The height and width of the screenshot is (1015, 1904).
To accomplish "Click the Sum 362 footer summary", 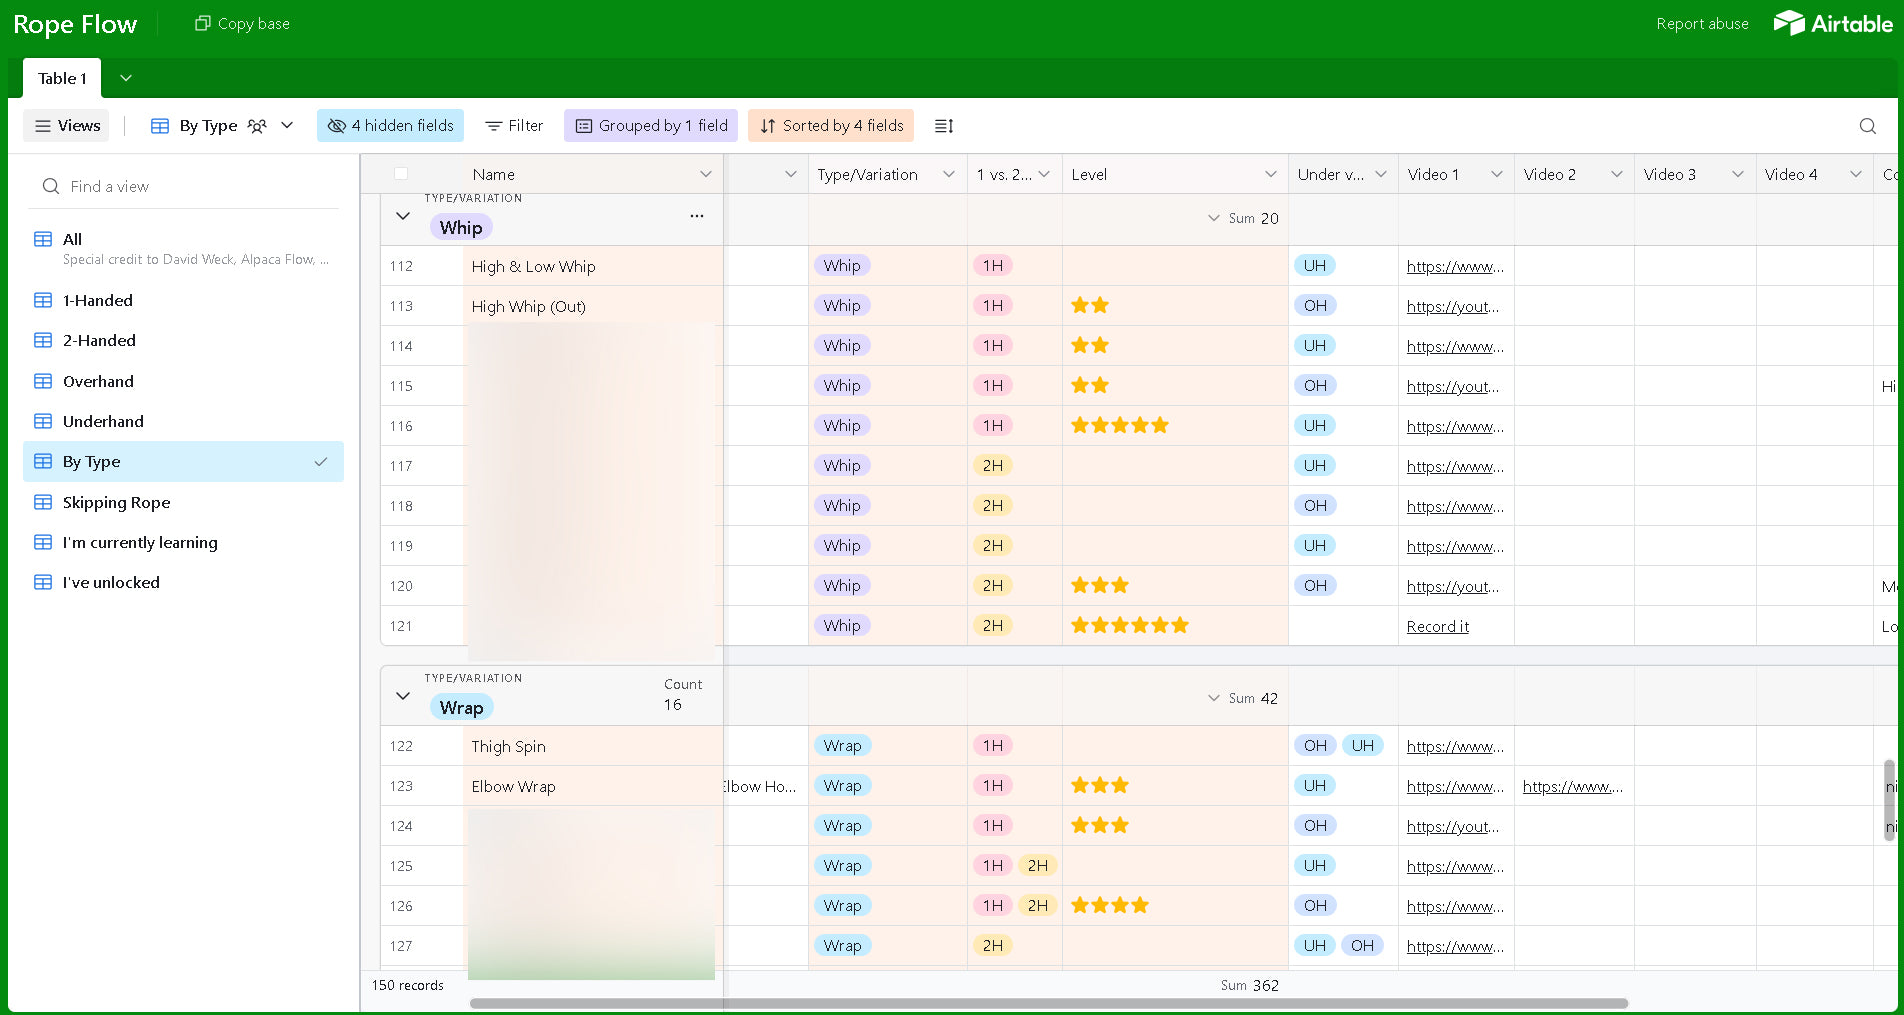I will 1249,985.
